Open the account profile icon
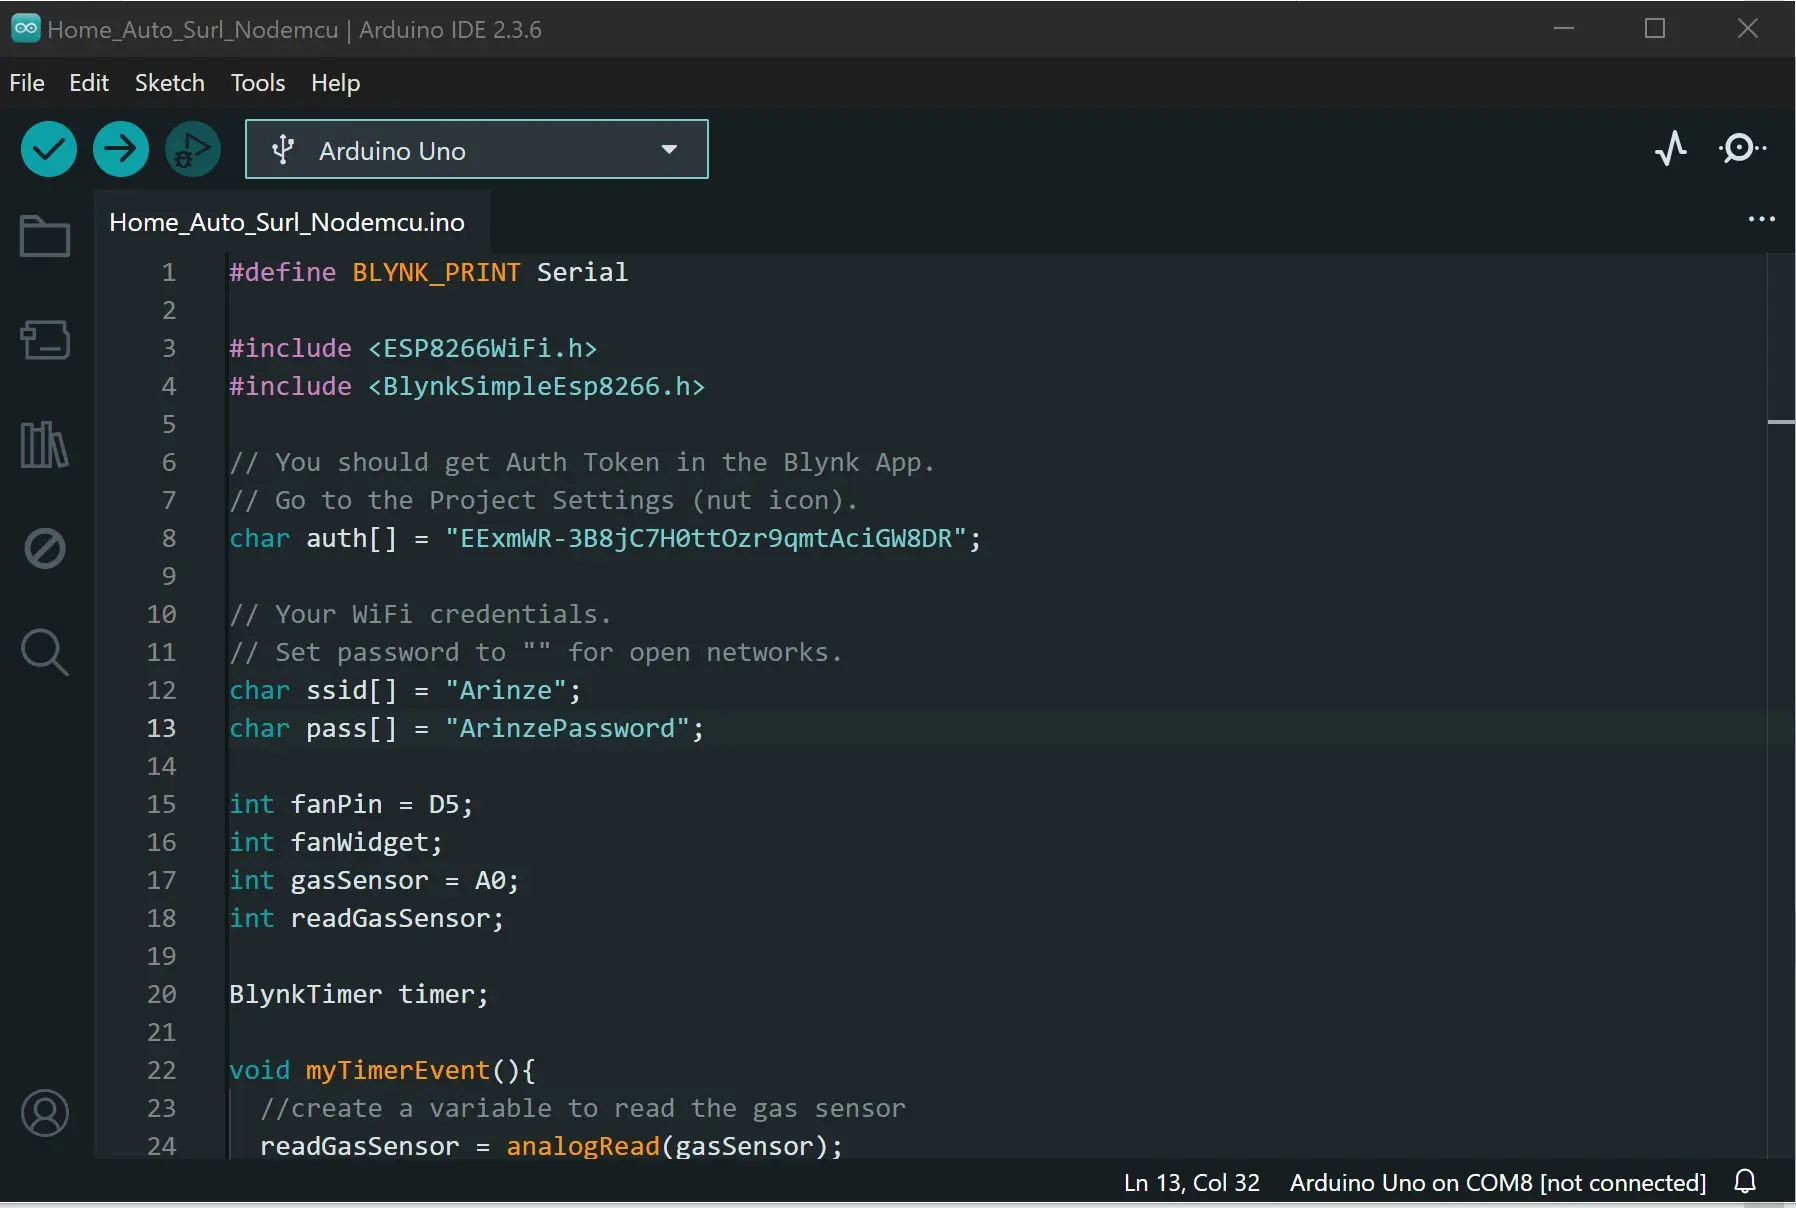Screen dimensions: 1796x1208 pyautogui.click(x=45, y=1113)
